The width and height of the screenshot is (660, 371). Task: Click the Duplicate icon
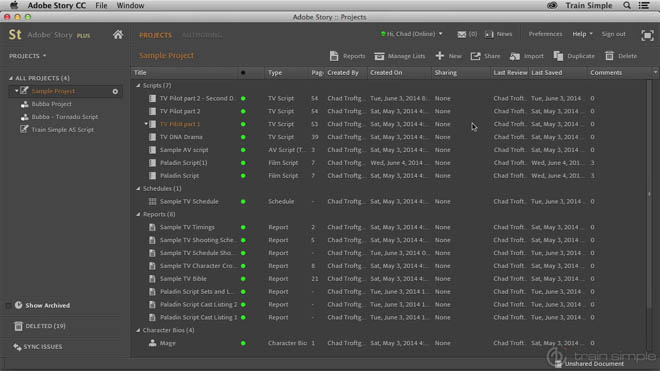tap(559, 56)
